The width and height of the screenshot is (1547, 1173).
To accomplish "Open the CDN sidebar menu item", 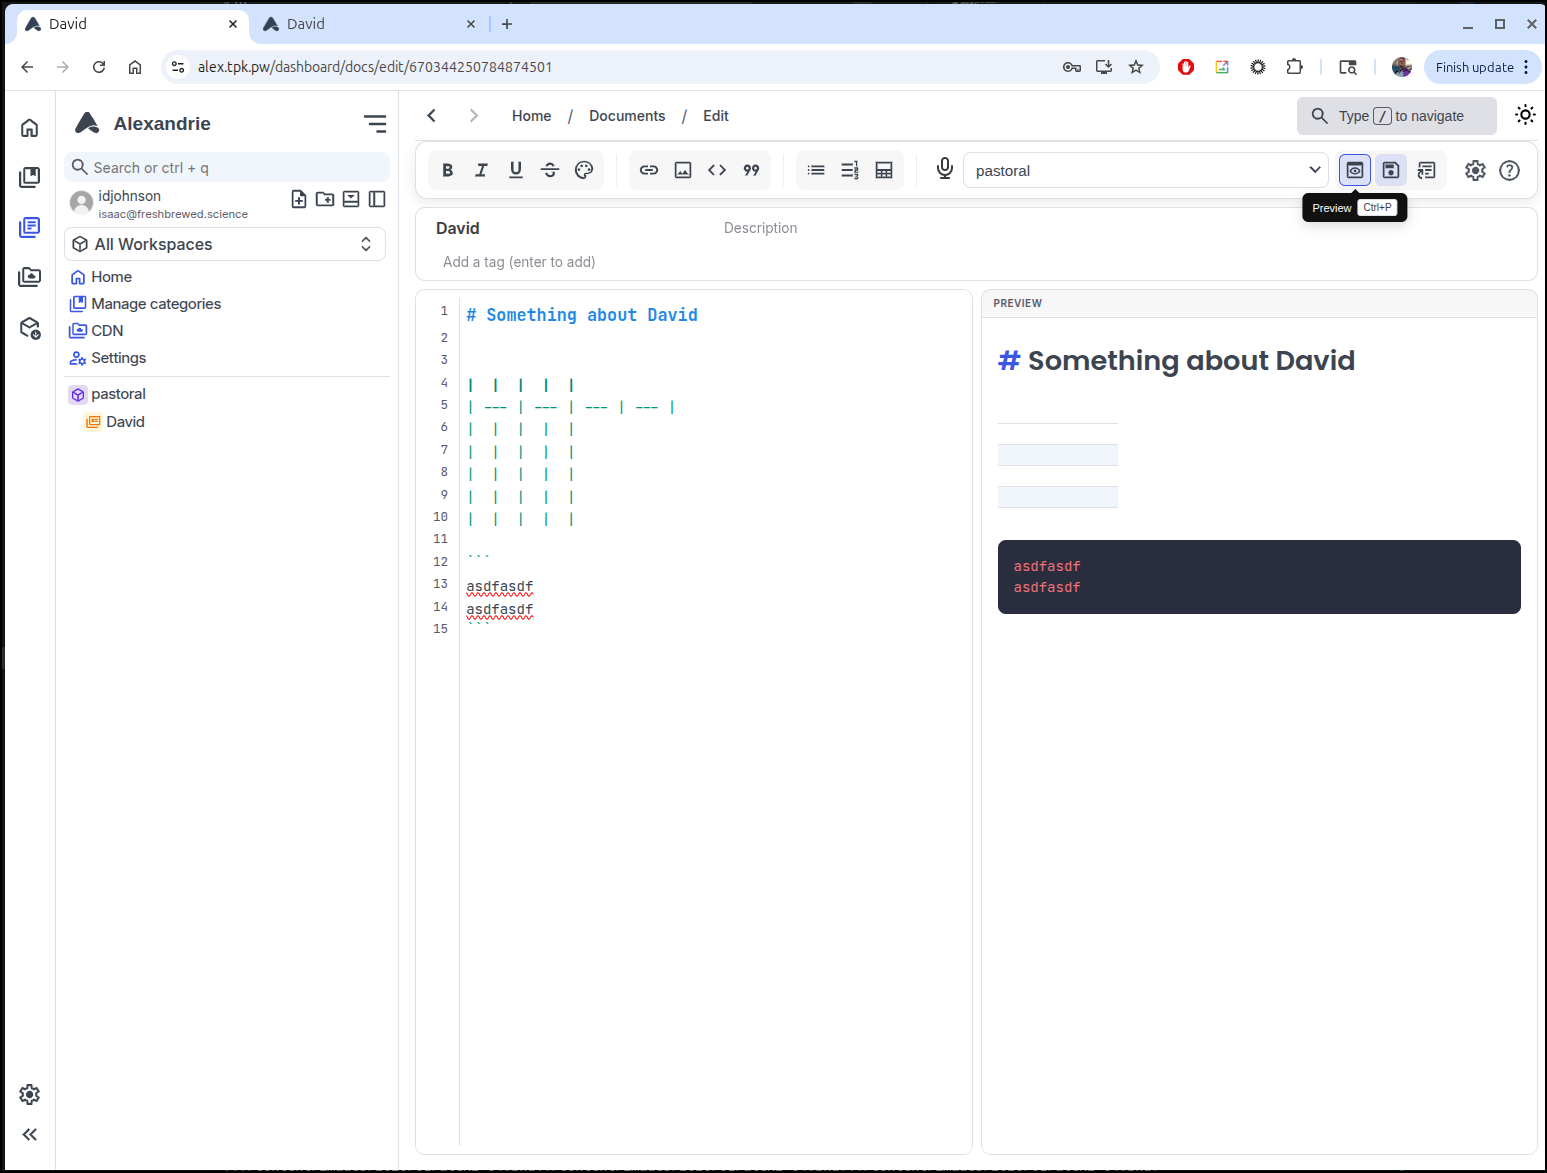I will tap(107, 331).
